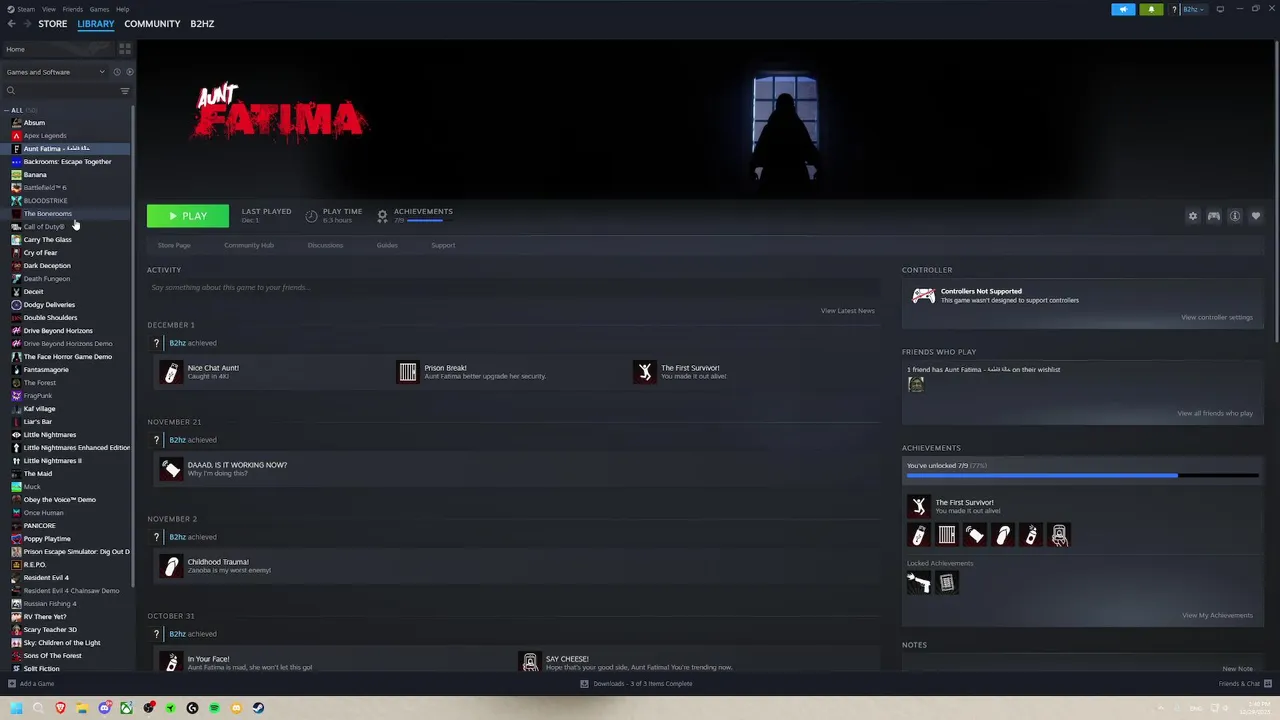
Task: Open announcements megaphone button
Action: click(x=1123, y=9)
